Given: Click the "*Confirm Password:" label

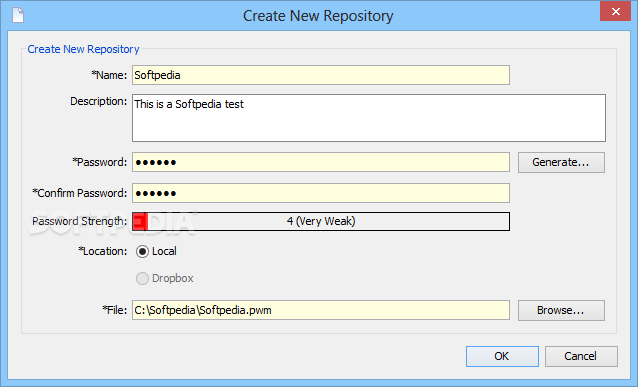Looking at the screenshot, I should pyautogui.click(x=80, y=193).
